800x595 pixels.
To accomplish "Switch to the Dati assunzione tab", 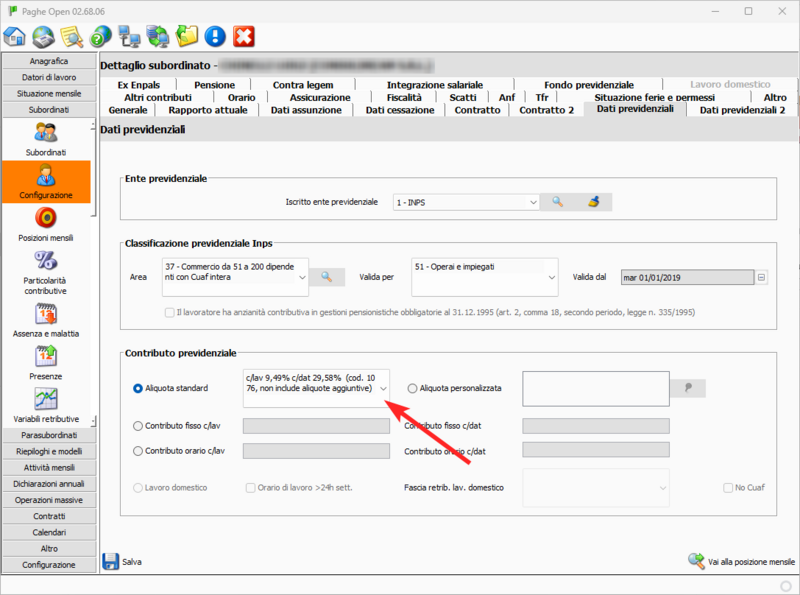I will [x=308, y=110].
